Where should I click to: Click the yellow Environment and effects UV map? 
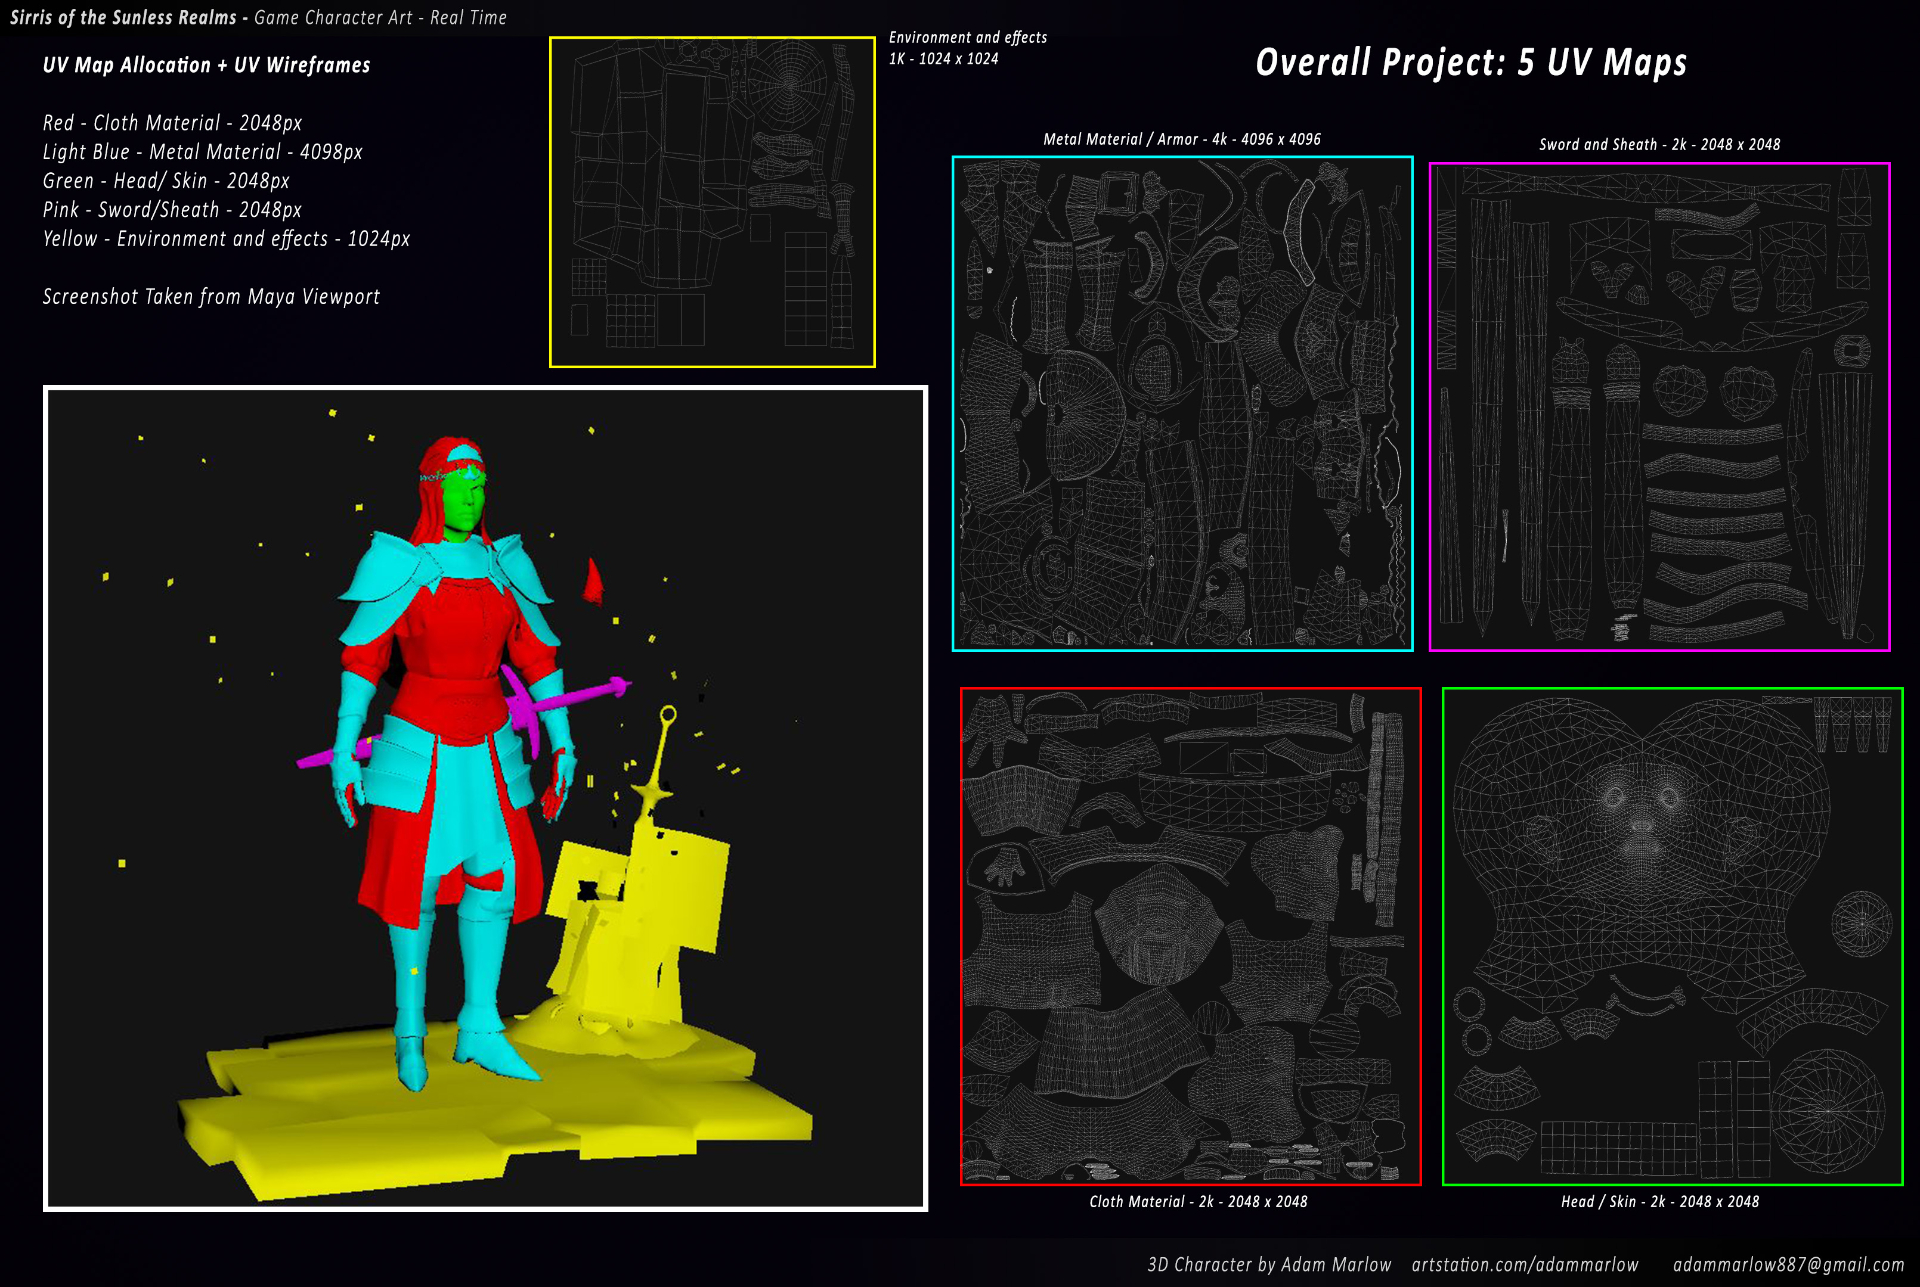pyautogui.click(x=712, y=202)
